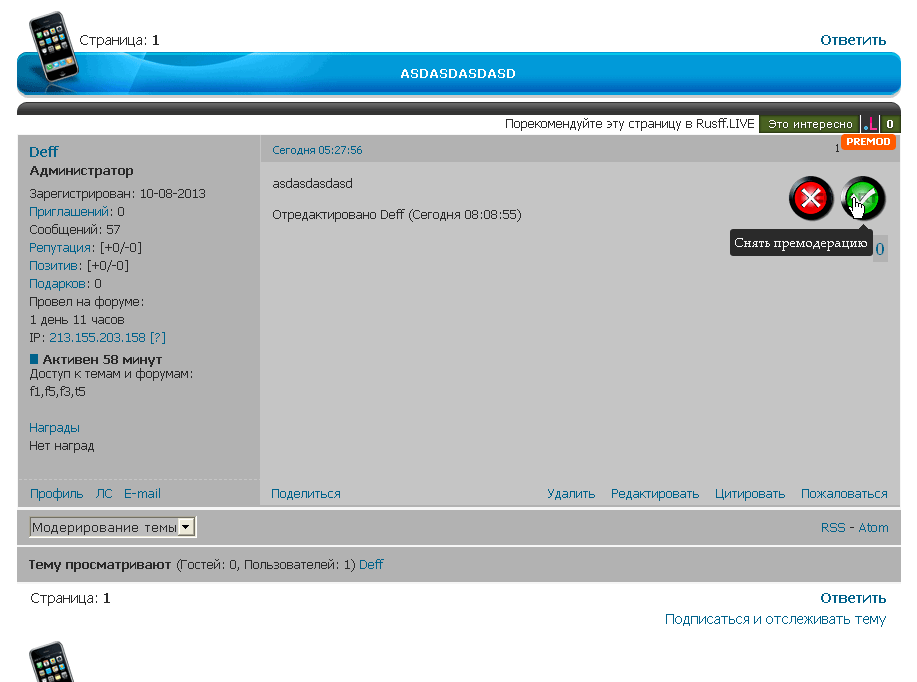Click the top "Ответить" link

pos(853,40)
